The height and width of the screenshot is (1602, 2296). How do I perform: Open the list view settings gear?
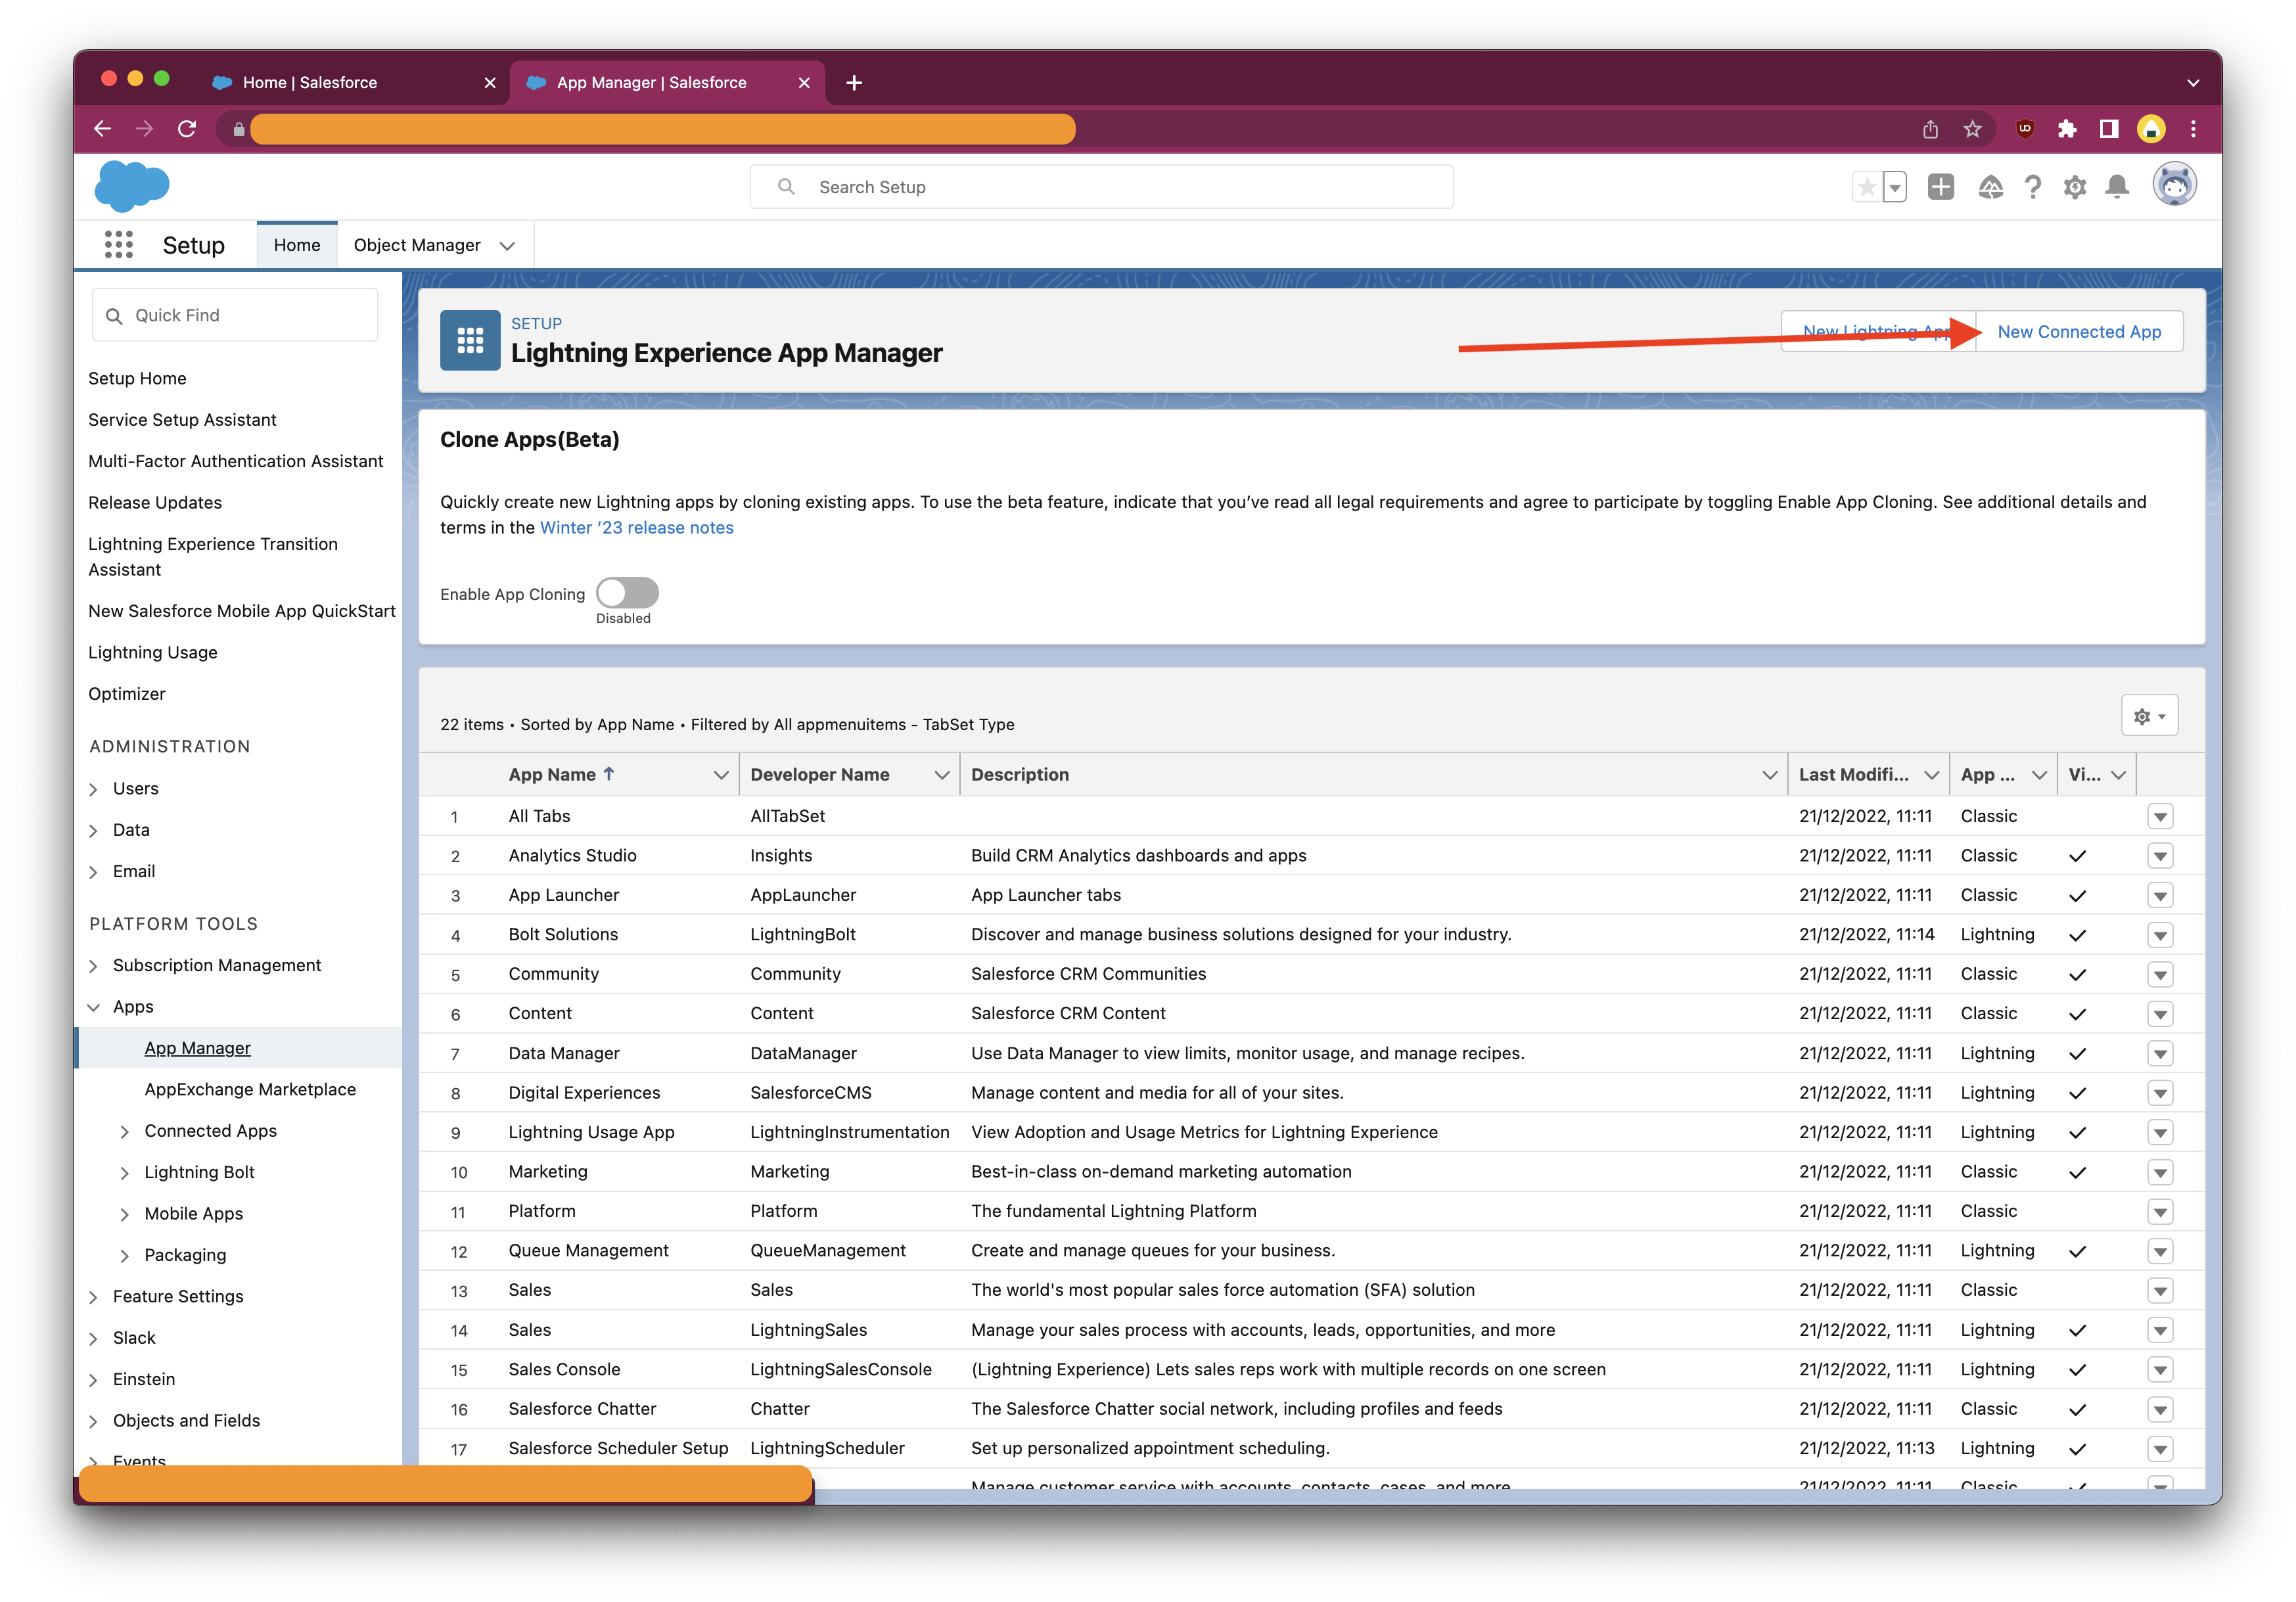2149,716
